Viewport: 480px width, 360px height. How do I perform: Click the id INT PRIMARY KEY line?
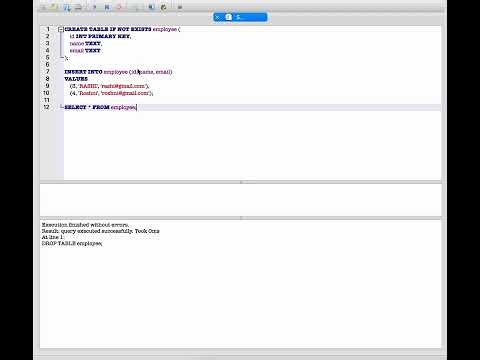coord(100,36)
